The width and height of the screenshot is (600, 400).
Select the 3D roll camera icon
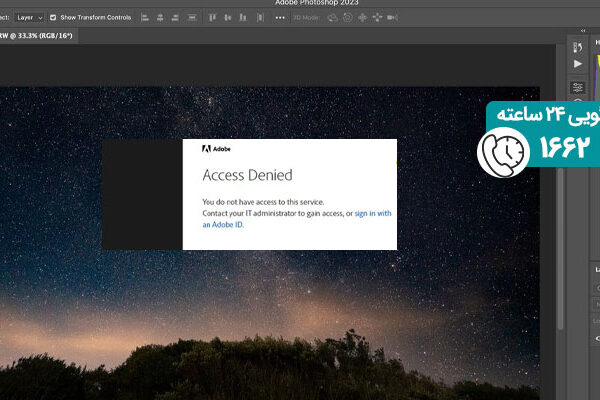pyautogui.click(x=347, y=18)
